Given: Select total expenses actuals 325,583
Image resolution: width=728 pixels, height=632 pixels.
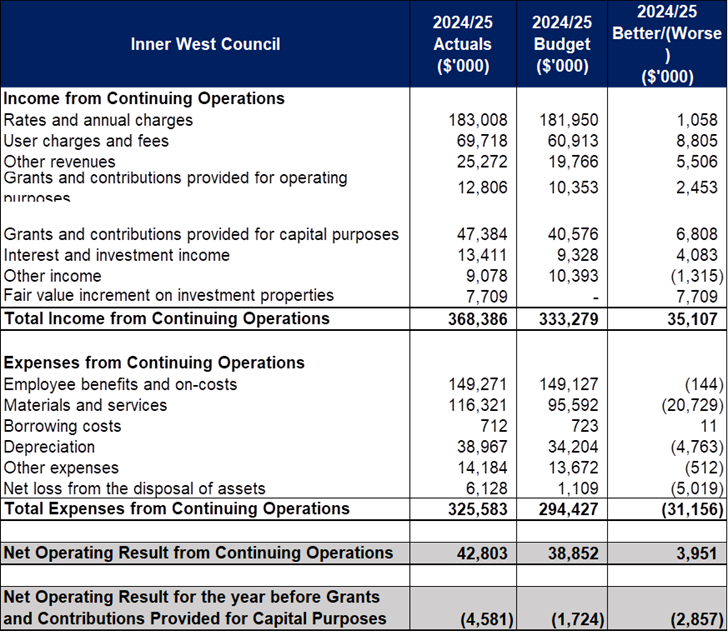Looking at the screenshot, I should point(478,509).
